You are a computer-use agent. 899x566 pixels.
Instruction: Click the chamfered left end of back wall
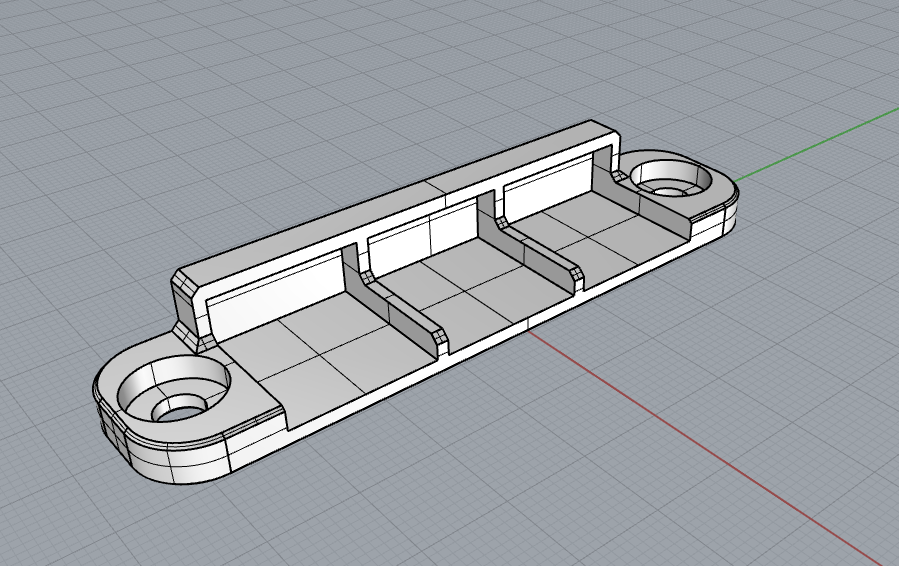186,310
